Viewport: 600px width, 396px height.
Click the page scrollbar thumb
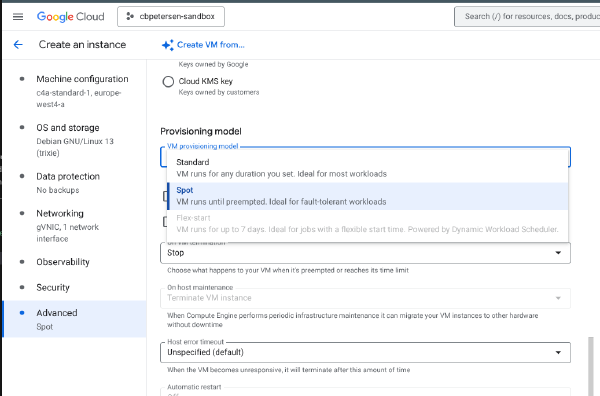(x=592, y=366)
